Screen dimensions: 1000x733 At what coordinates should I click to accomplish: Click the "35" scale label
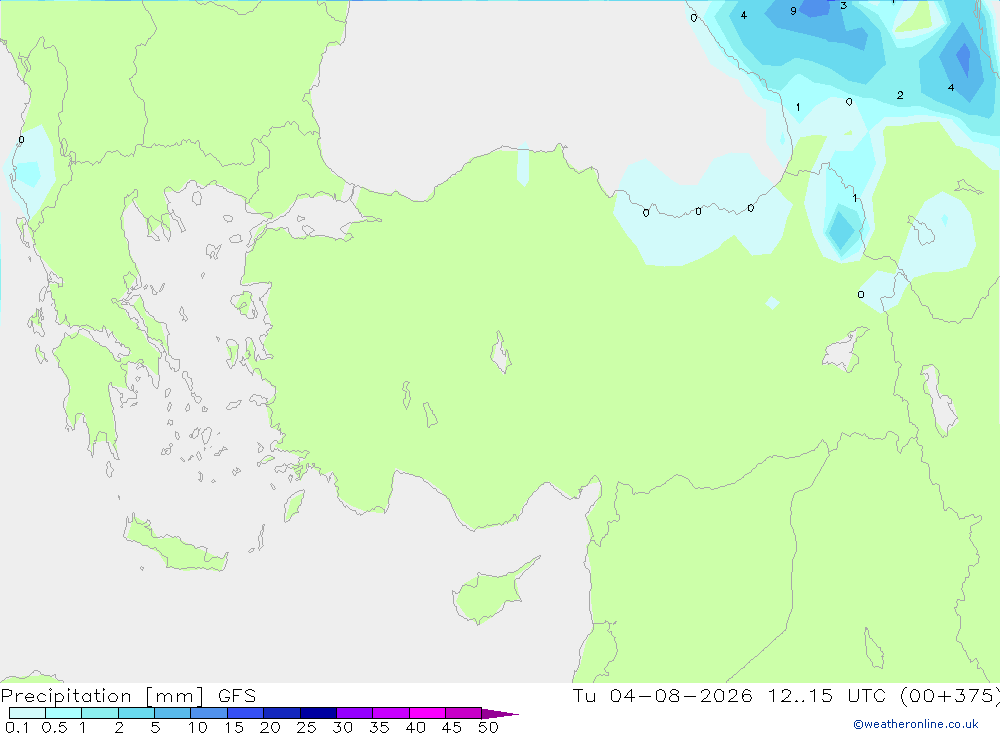point(379,727)
